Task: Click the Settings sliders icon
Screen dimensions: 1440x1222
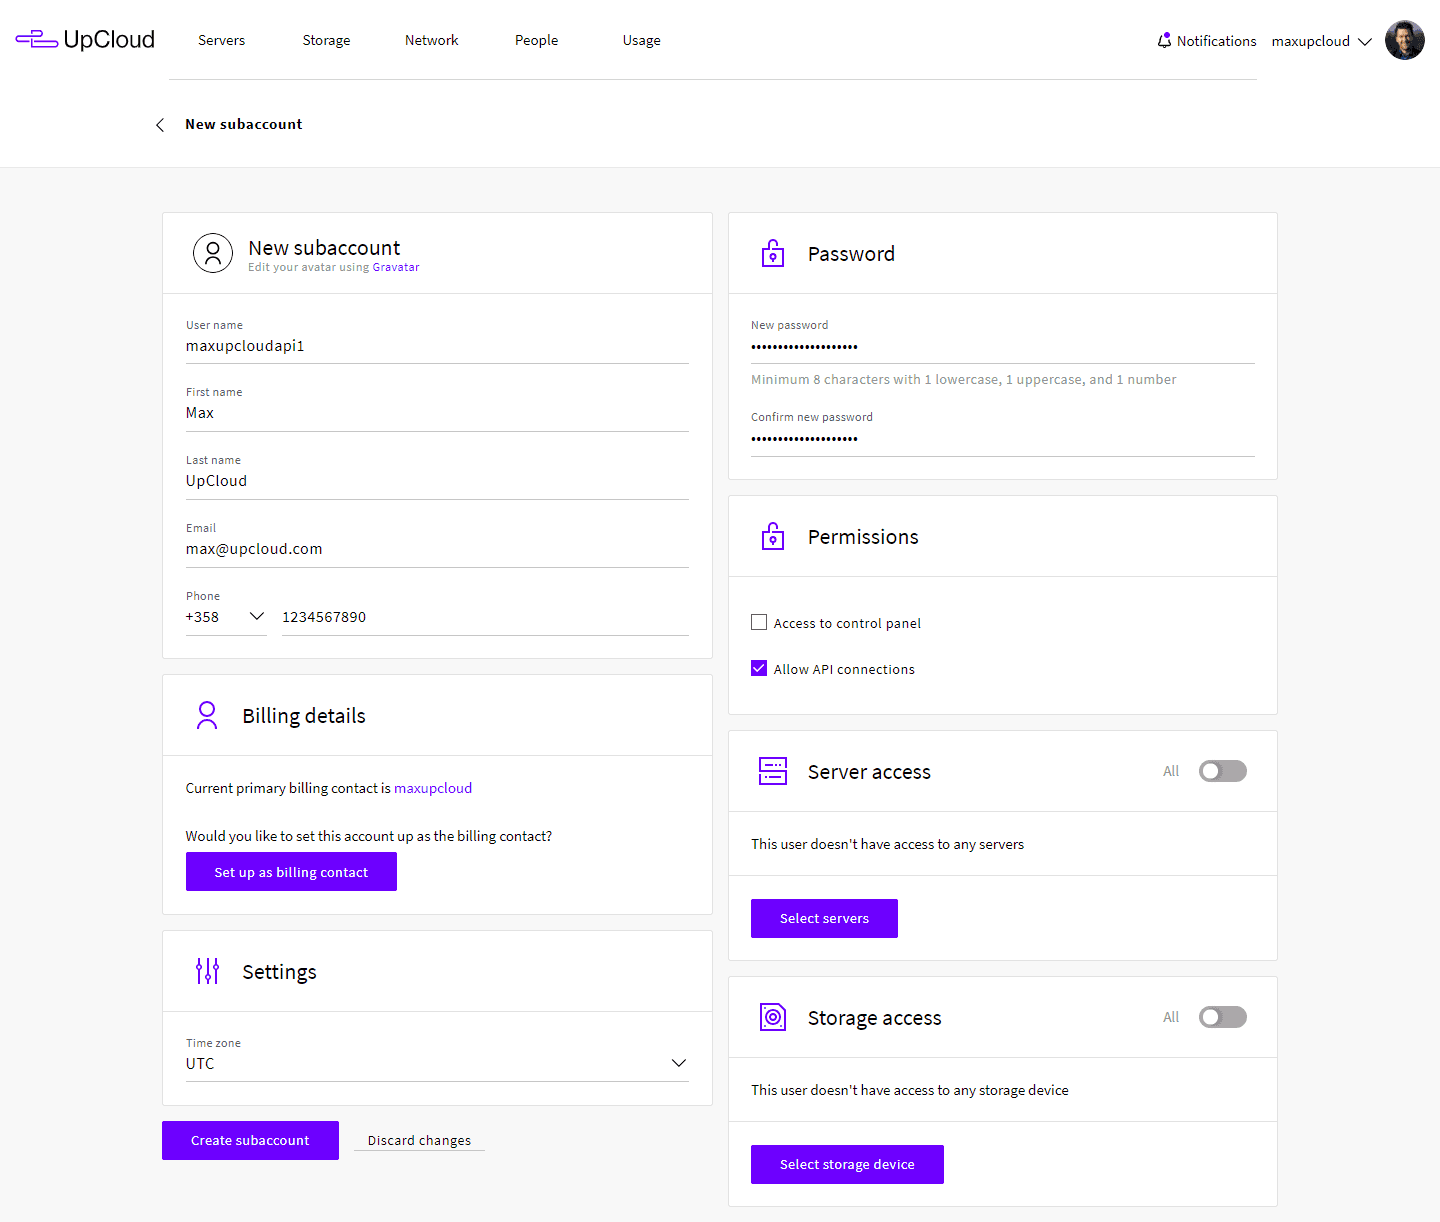Action: [207, 971]
